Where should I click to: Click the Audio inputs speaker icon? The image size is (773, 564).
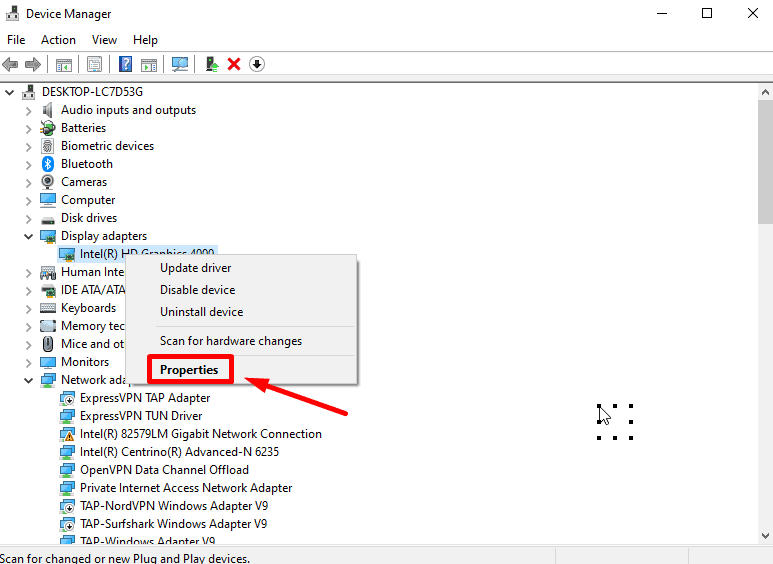tap(48, 110)
